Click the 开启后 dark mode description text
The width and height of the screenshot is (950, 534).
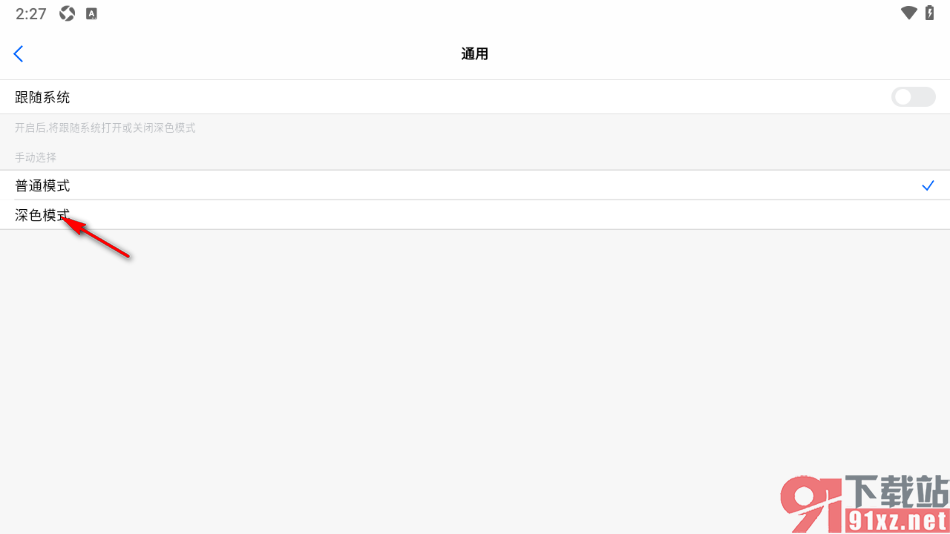(105, 128)
